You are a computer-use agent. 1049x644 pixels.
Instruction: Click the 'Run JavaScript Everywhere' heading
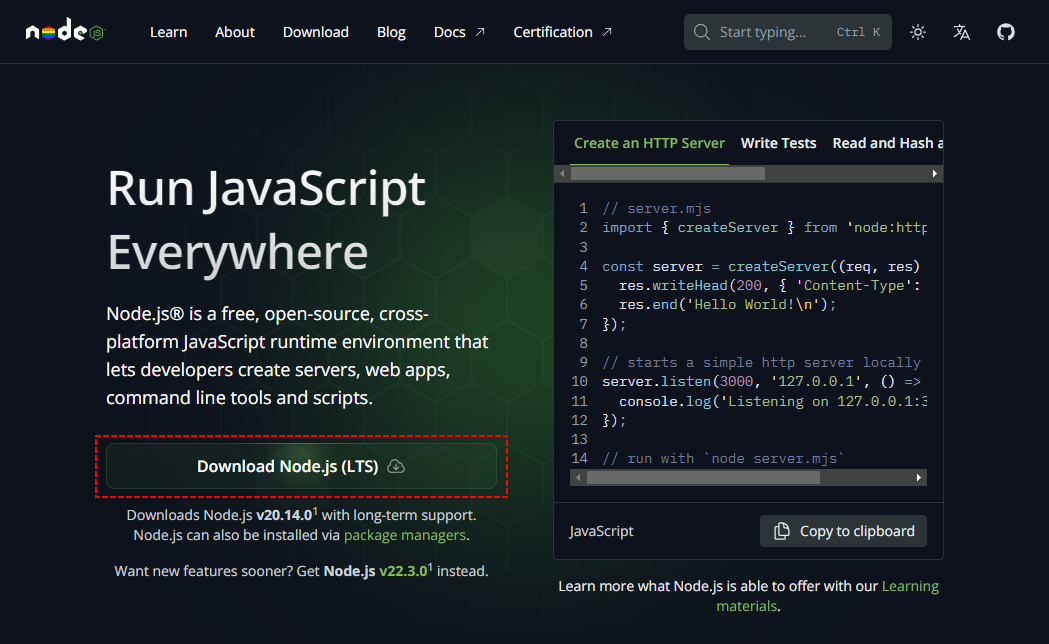point(266,220)
